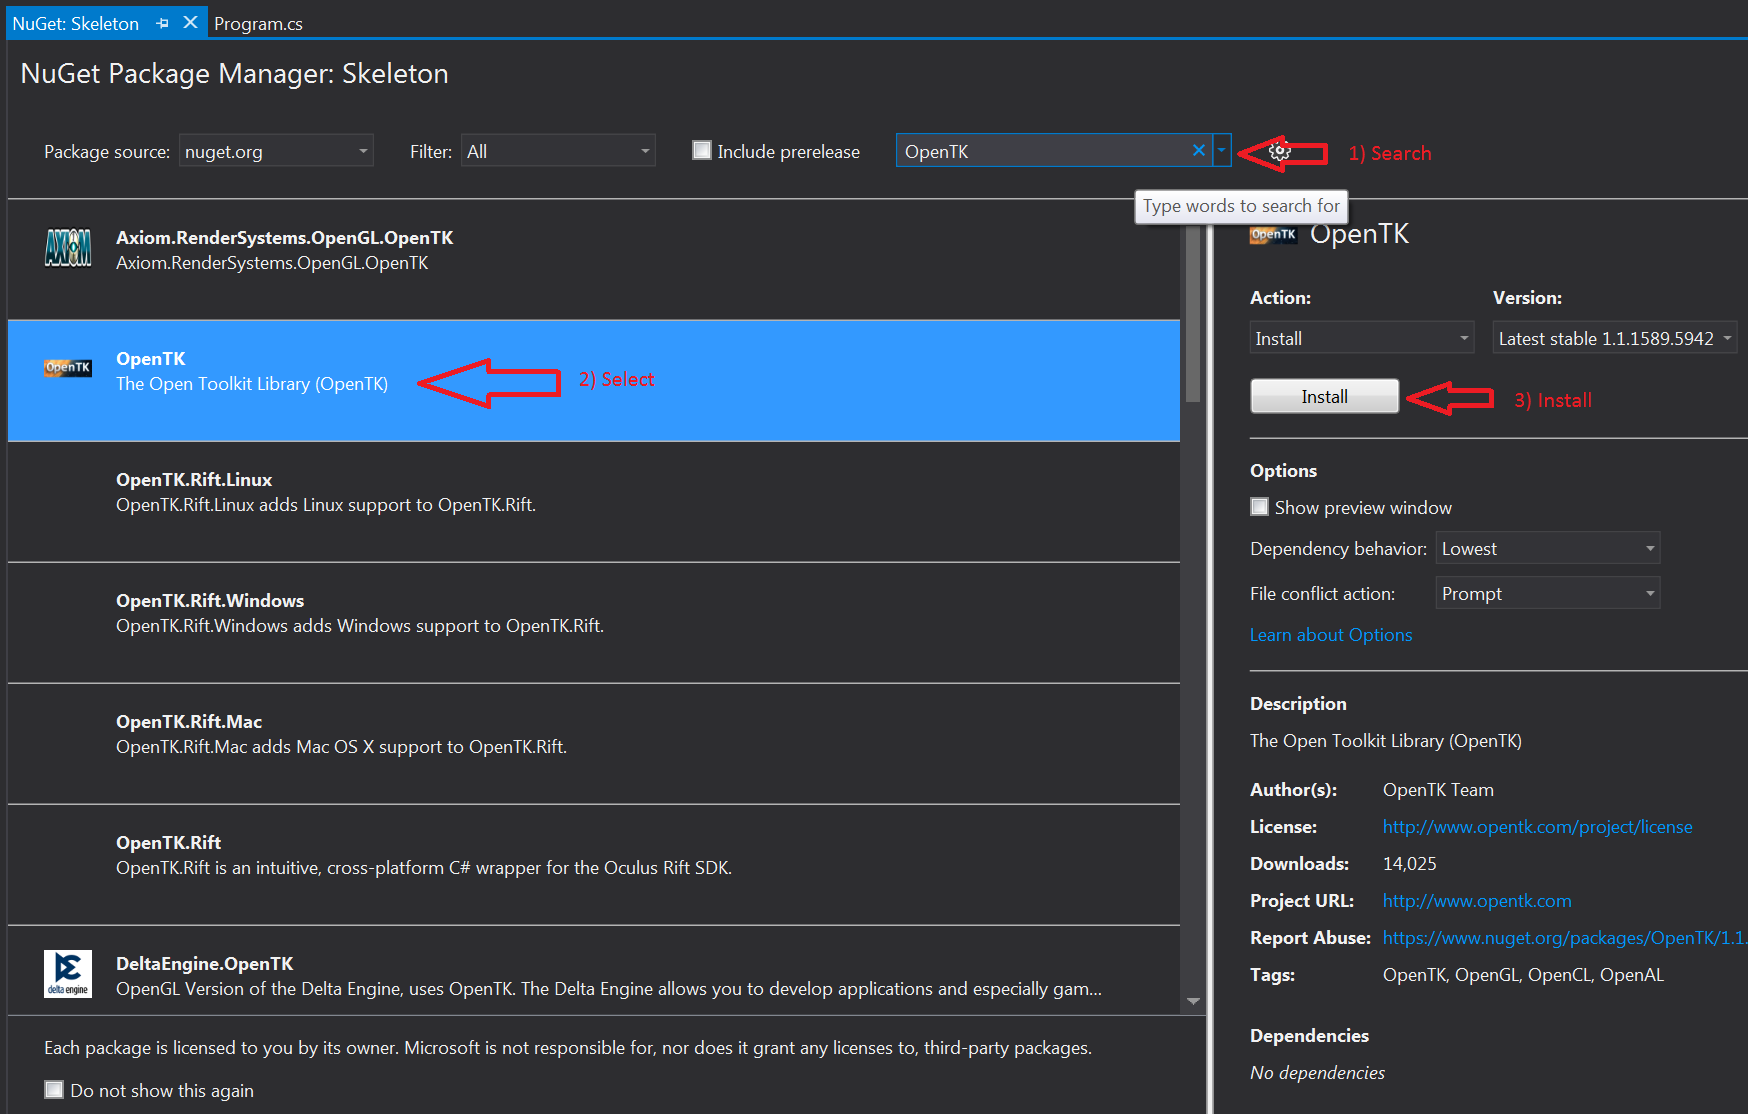Click the settings gear icon near search

pyautogui.click(x=1279, y=152)
